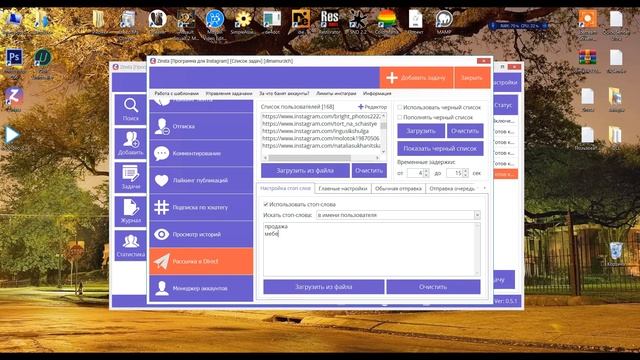Uncheck Использовать стоп-слова checkbox
Viewport: 640px width, 360px height.
tap(266, 204)
